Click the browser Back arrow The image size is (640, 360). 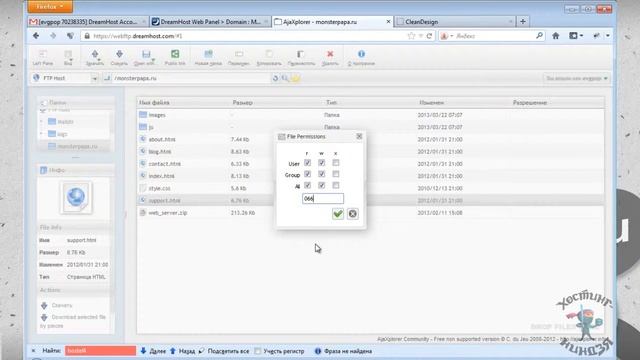36,36
